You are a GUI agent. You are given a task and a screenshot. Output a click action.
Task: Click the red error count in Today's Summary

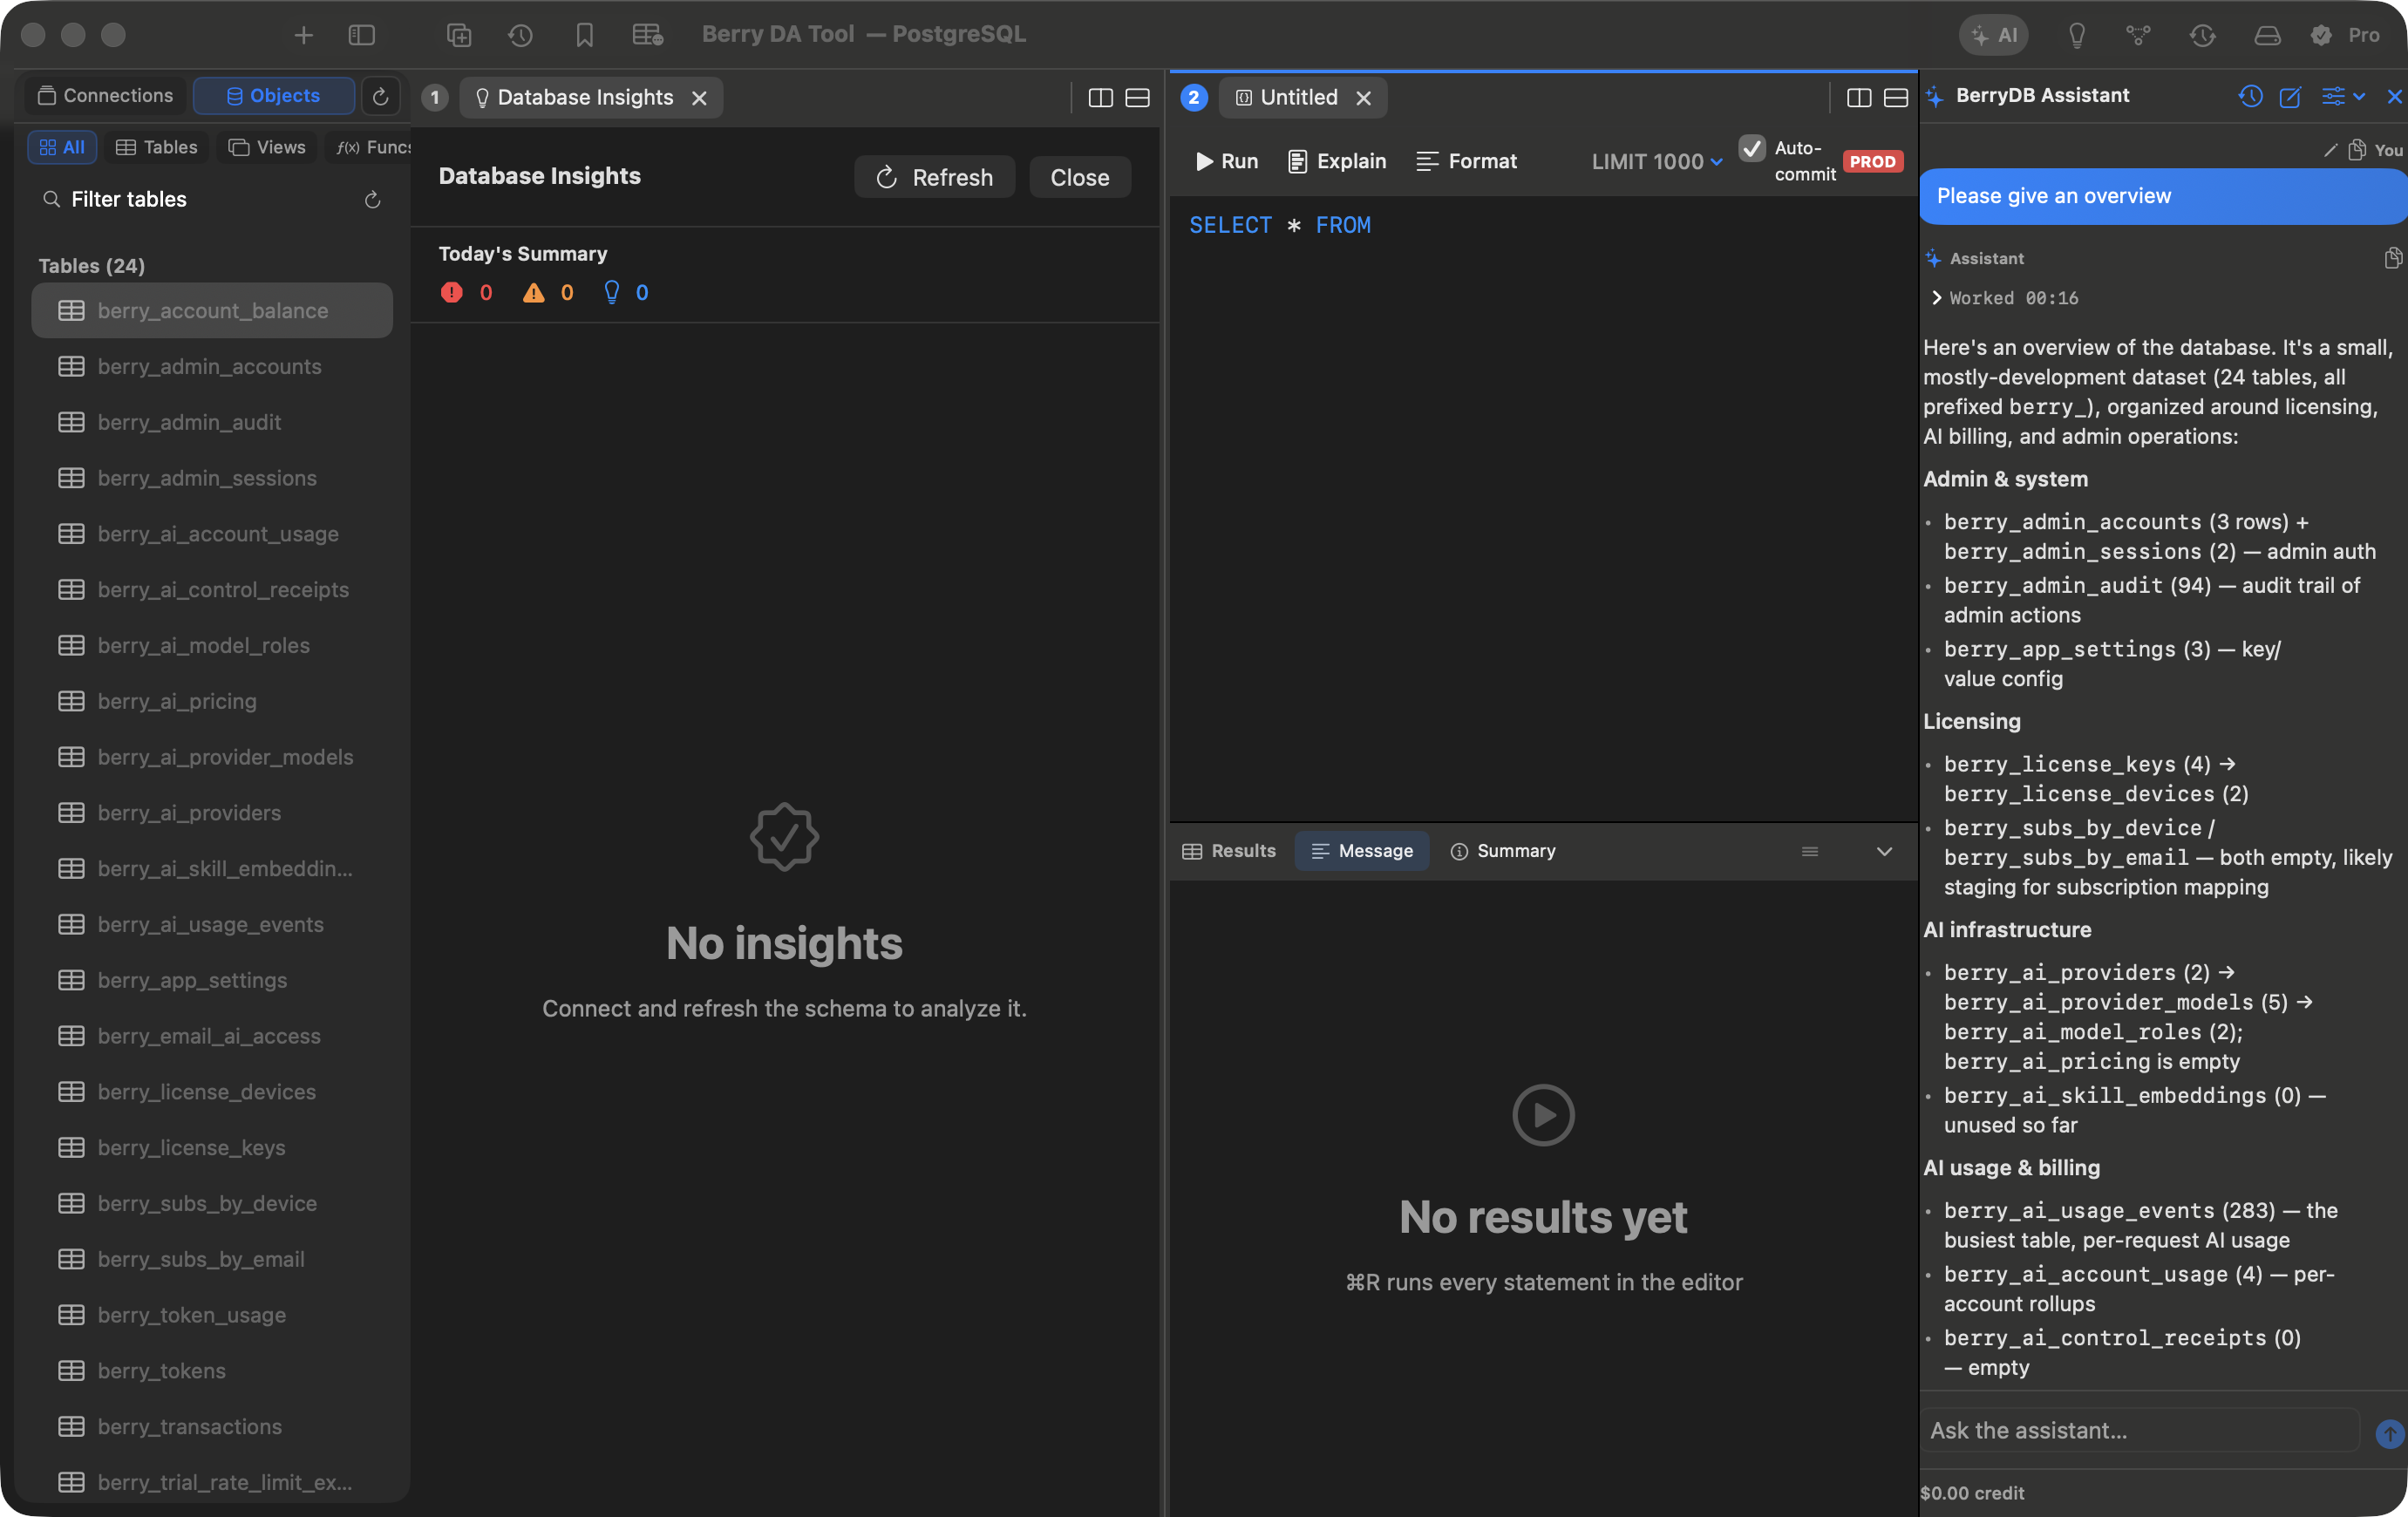point(466,292)
